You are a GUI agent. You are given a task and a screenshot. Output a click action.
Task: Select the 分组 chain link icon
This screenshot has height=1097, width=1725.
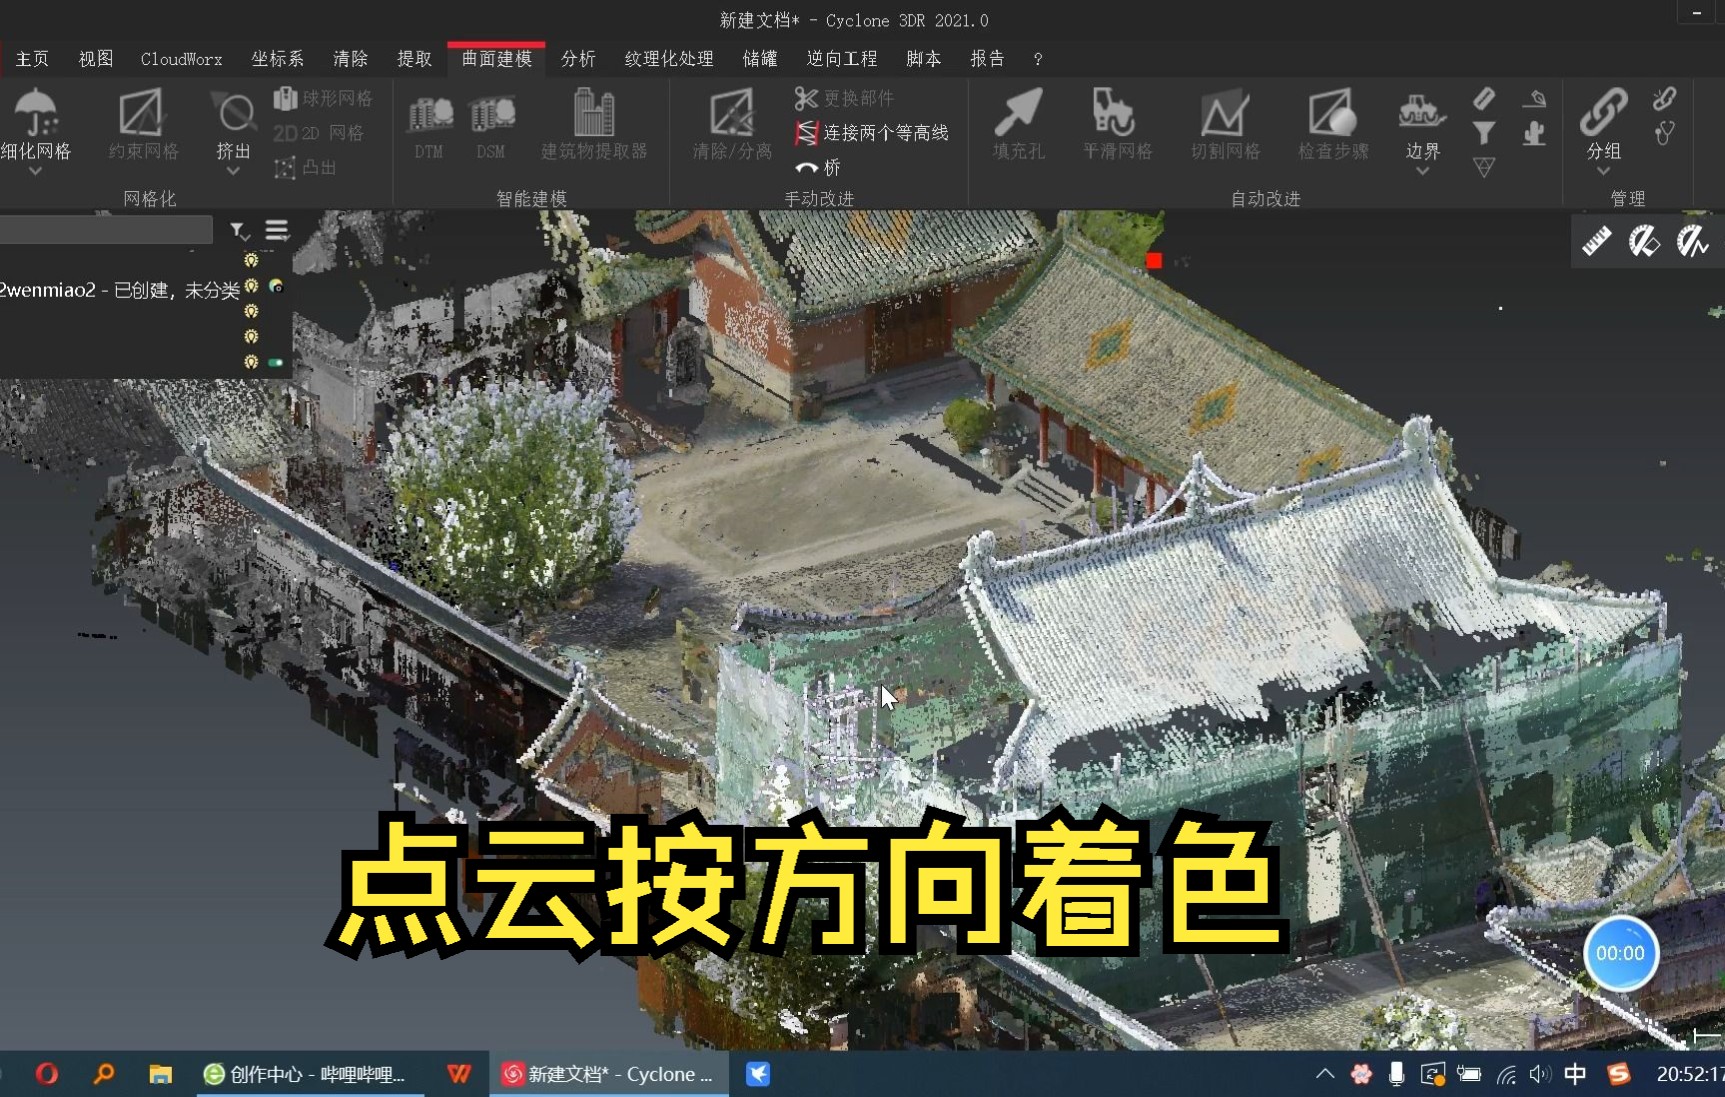1603,112
